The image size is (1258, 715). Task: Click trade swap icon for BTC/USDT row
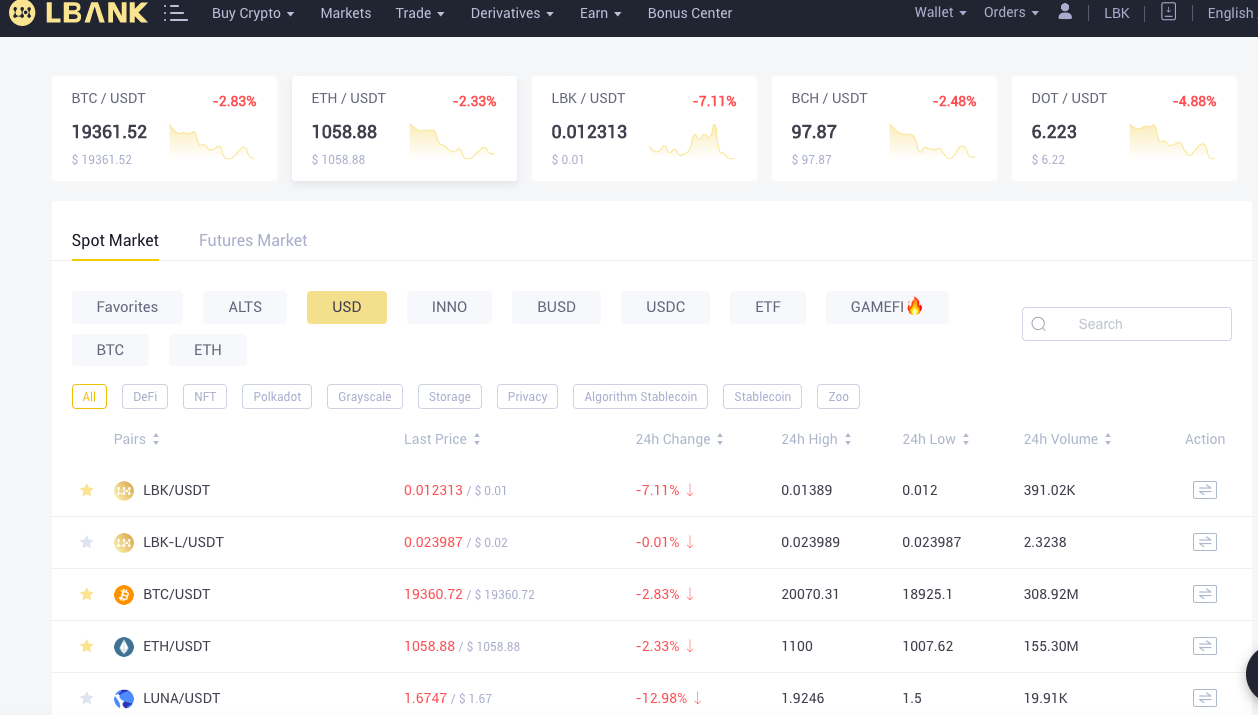point(1204,594)
